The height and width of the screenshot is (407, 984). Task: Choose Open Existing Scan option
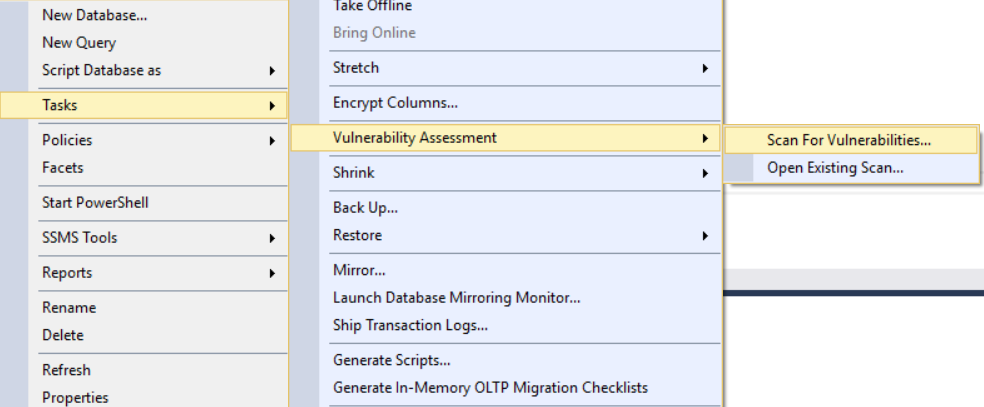[x=834, y=168]
